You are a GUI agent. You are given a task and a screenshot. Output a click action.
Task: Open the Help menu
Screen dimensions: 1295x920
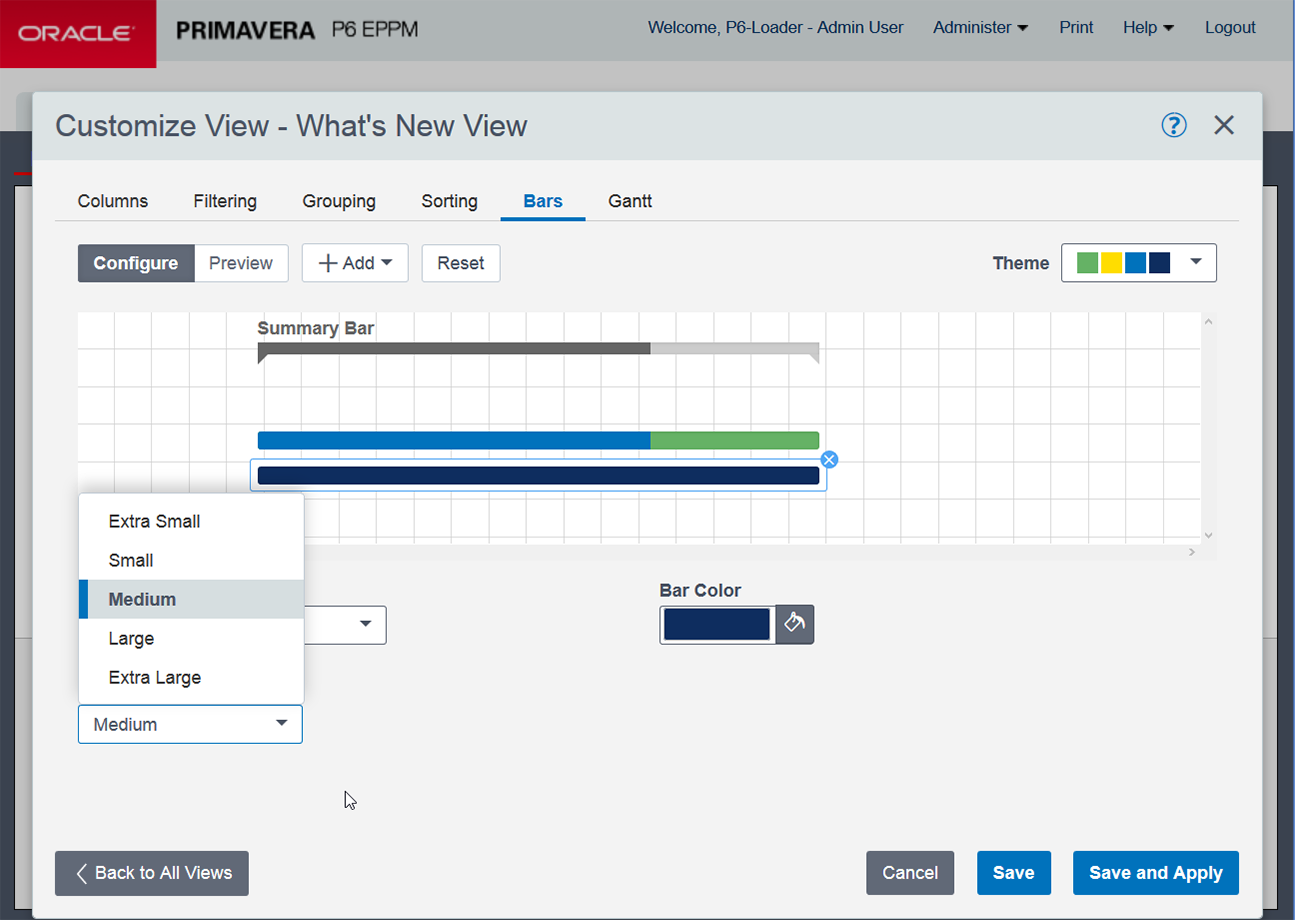(x=1148, y=28)
